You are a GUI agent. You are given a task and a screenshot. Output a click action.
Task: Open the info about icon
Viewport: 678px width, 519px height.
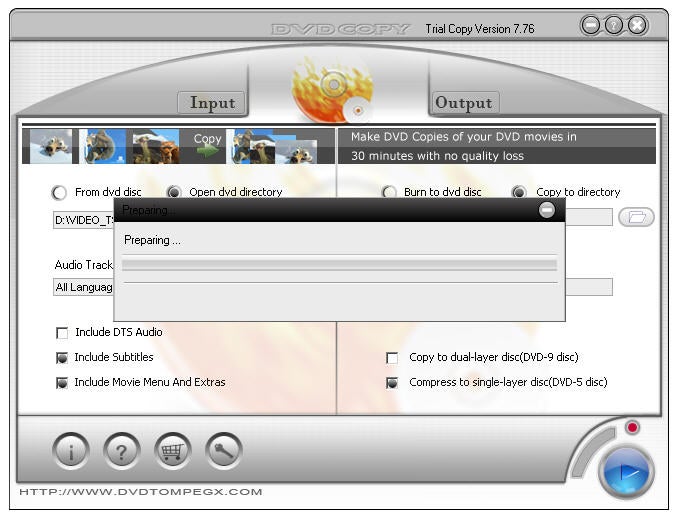[x=71, y=451]
